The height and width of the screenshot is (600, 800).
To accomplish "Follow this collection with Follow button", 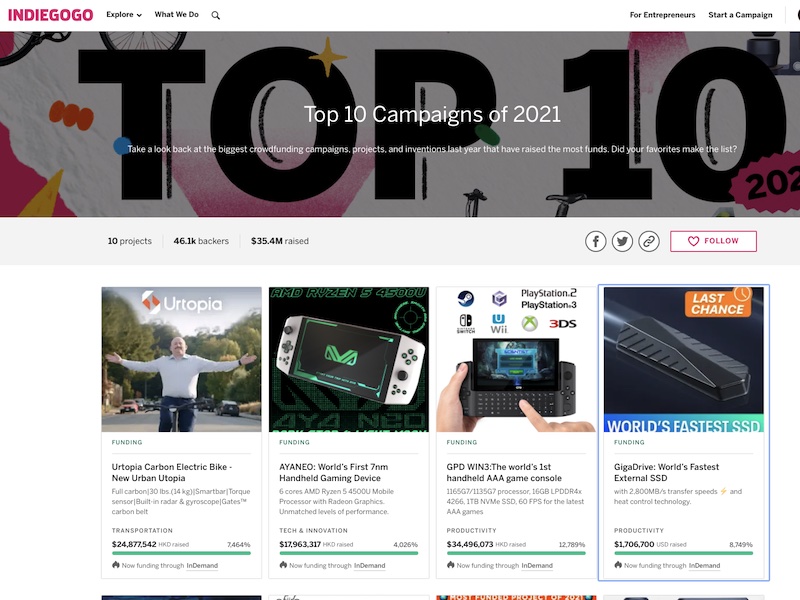I will coord(713,241).
